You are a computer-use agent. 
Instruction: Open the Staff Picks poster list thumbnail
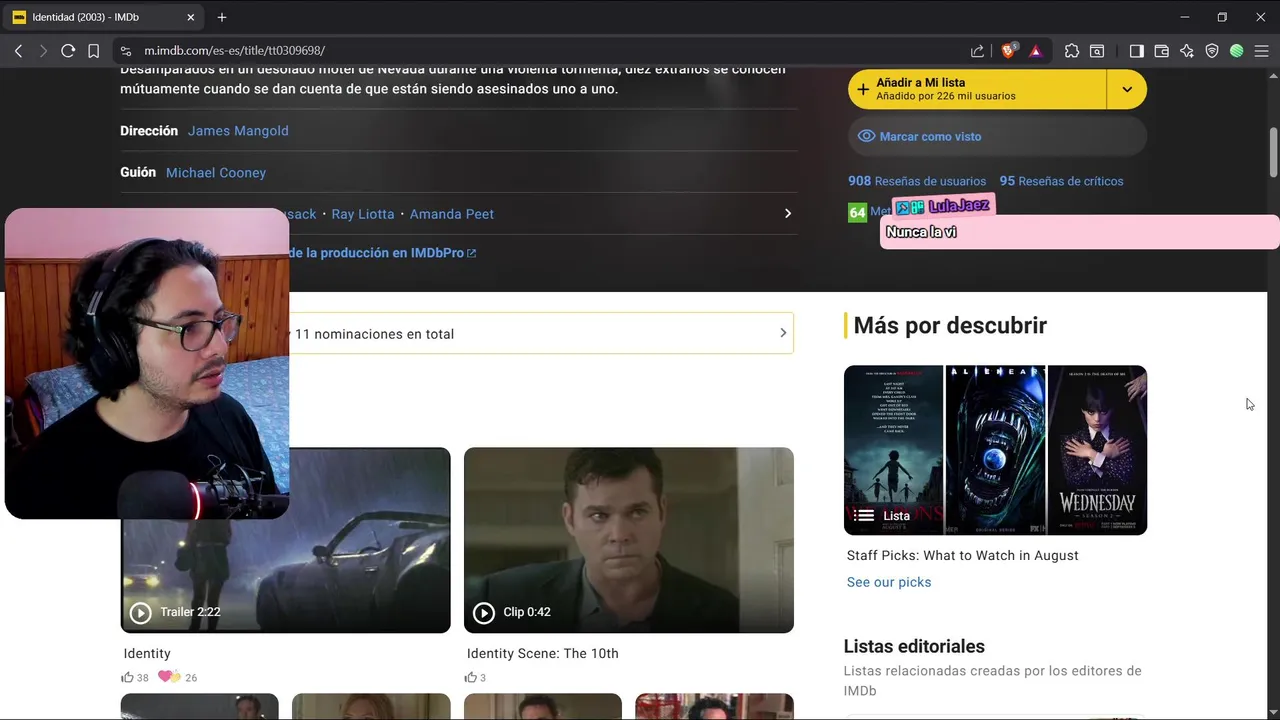(995, 450)
